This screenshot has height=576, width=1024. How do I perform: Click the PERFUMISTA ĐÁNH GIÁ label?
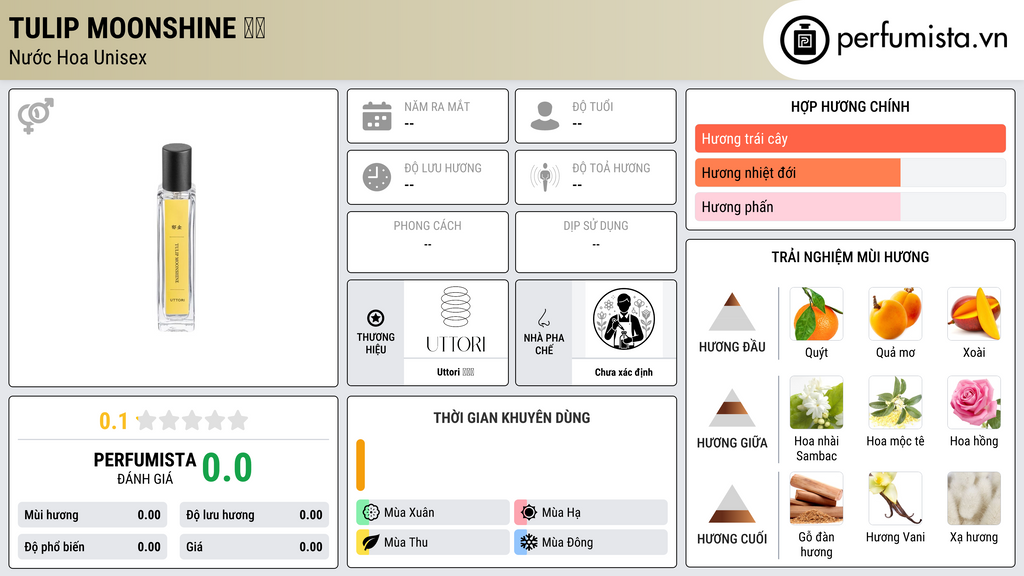pos(145,468)
